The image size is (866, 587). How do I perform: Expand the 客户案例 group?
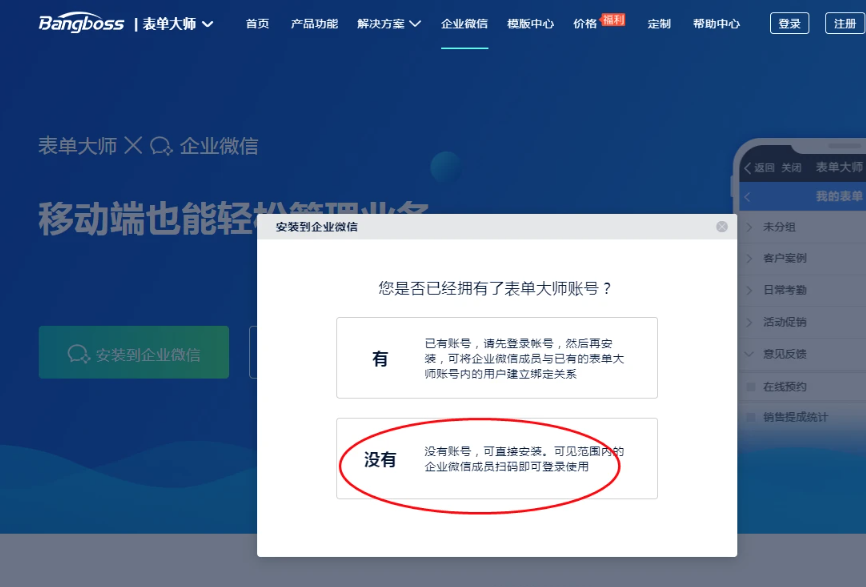tap(749, 259)
